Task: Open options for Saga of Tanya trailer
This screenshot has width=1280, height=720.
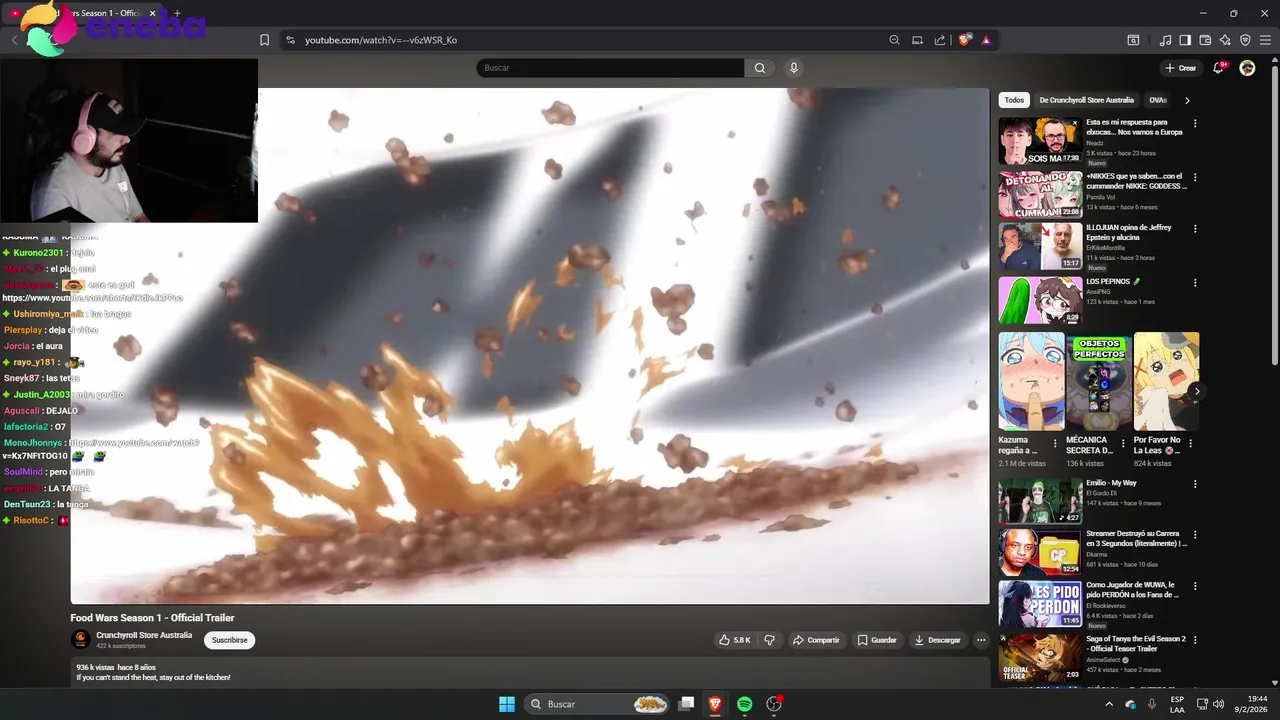Action: coord(1194,639)
